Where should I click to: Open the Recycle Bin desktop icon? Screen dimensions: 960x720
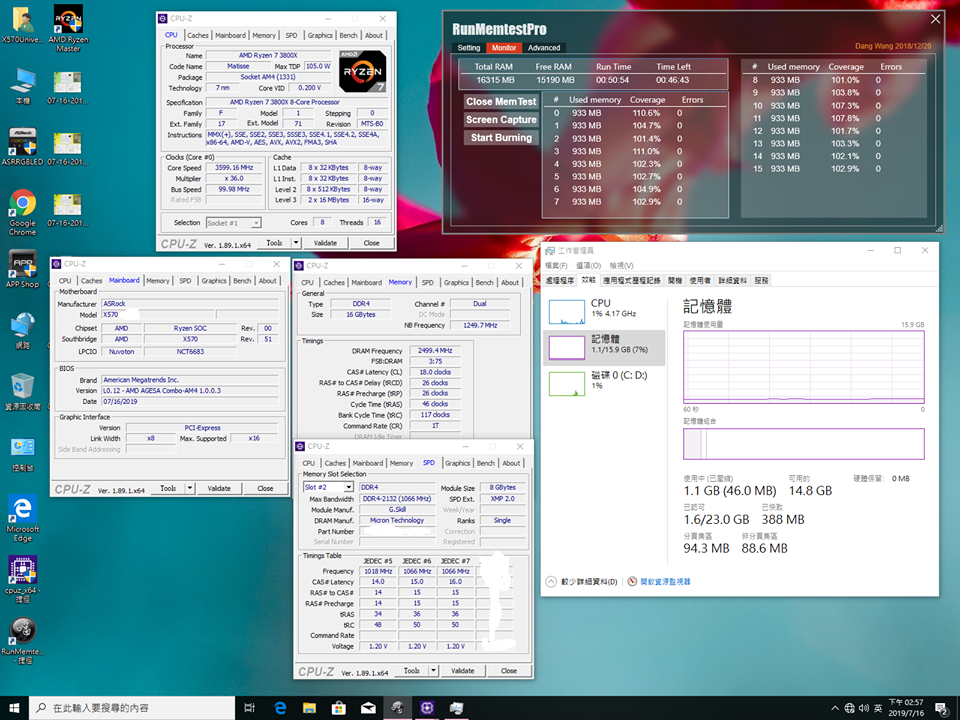click(x=23, y=392)
